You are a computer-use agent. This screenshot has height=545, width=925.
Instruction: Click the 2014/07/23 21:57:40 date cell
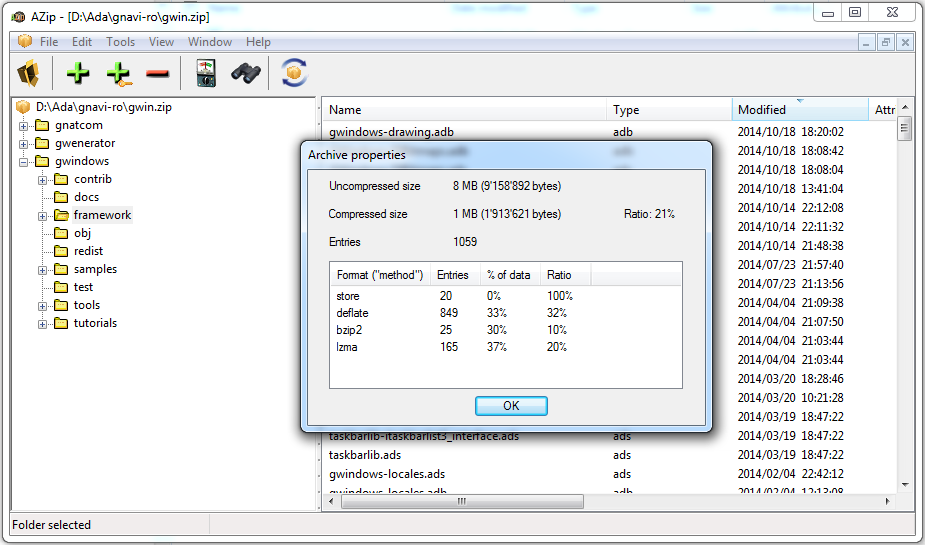(x=790, y=265)
